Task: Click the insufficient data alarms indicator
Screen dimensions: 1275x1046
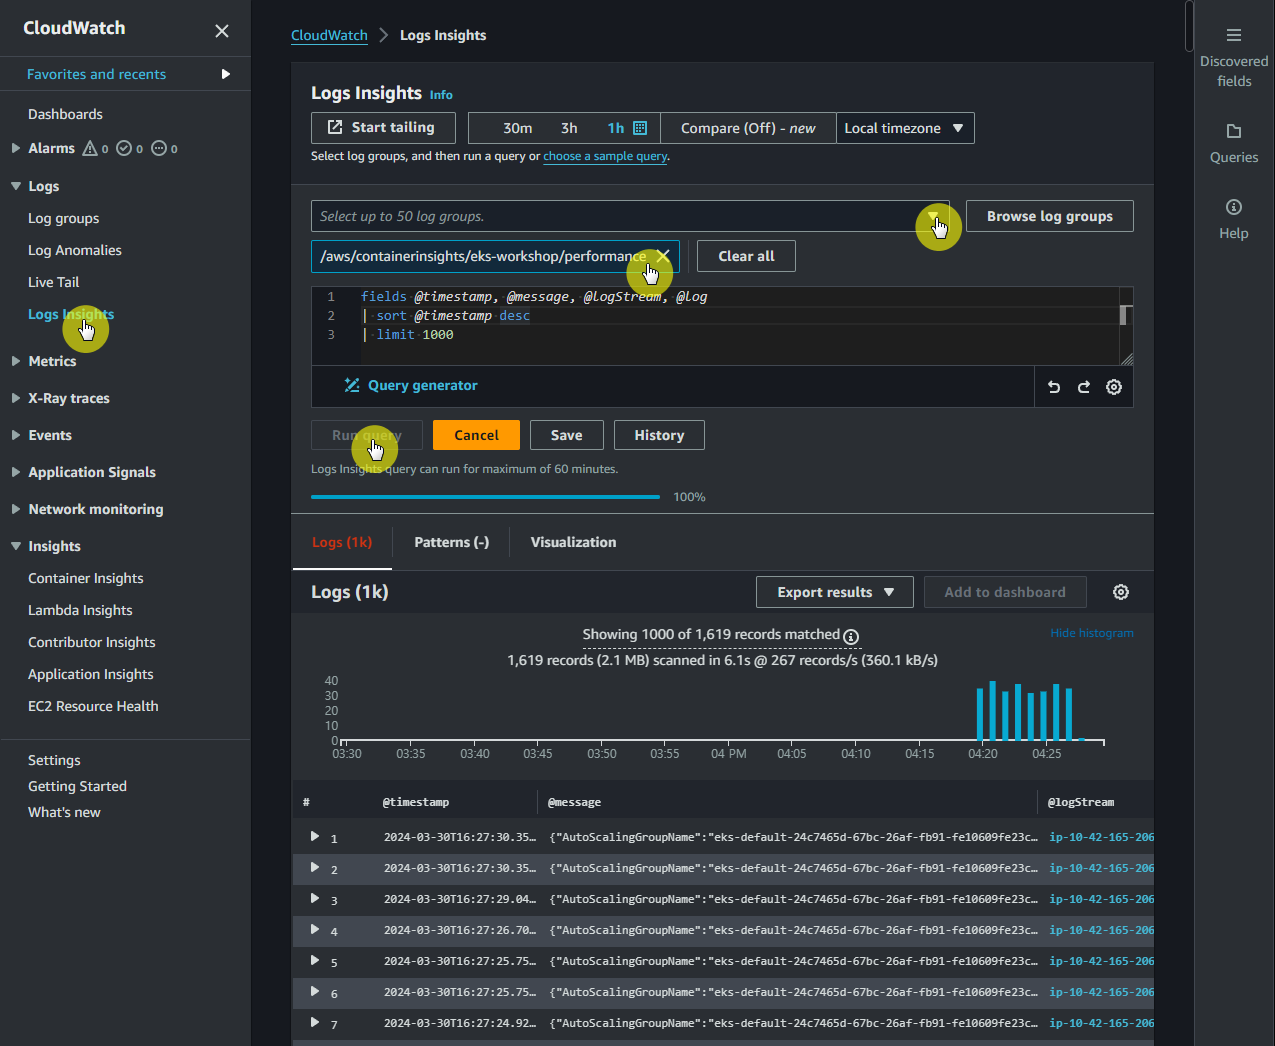Action: pos(158,148)
